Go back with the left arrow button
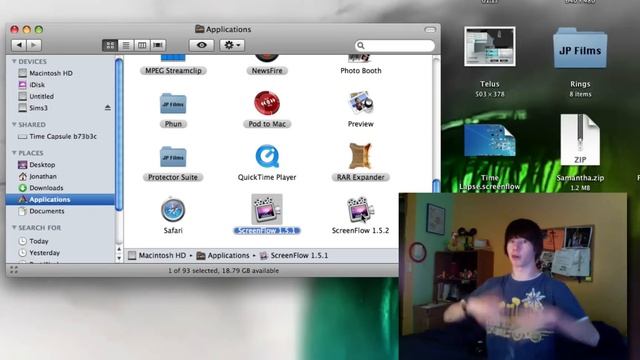 (x=19, y=45)
